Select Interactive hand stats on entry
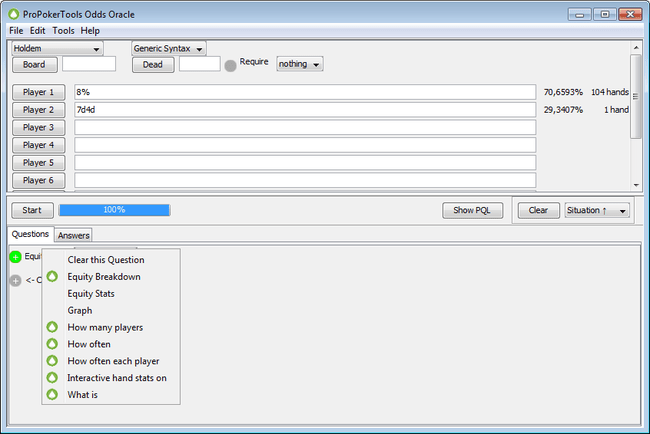The height and width of the screenshot is (434, 650). point(111,378)
